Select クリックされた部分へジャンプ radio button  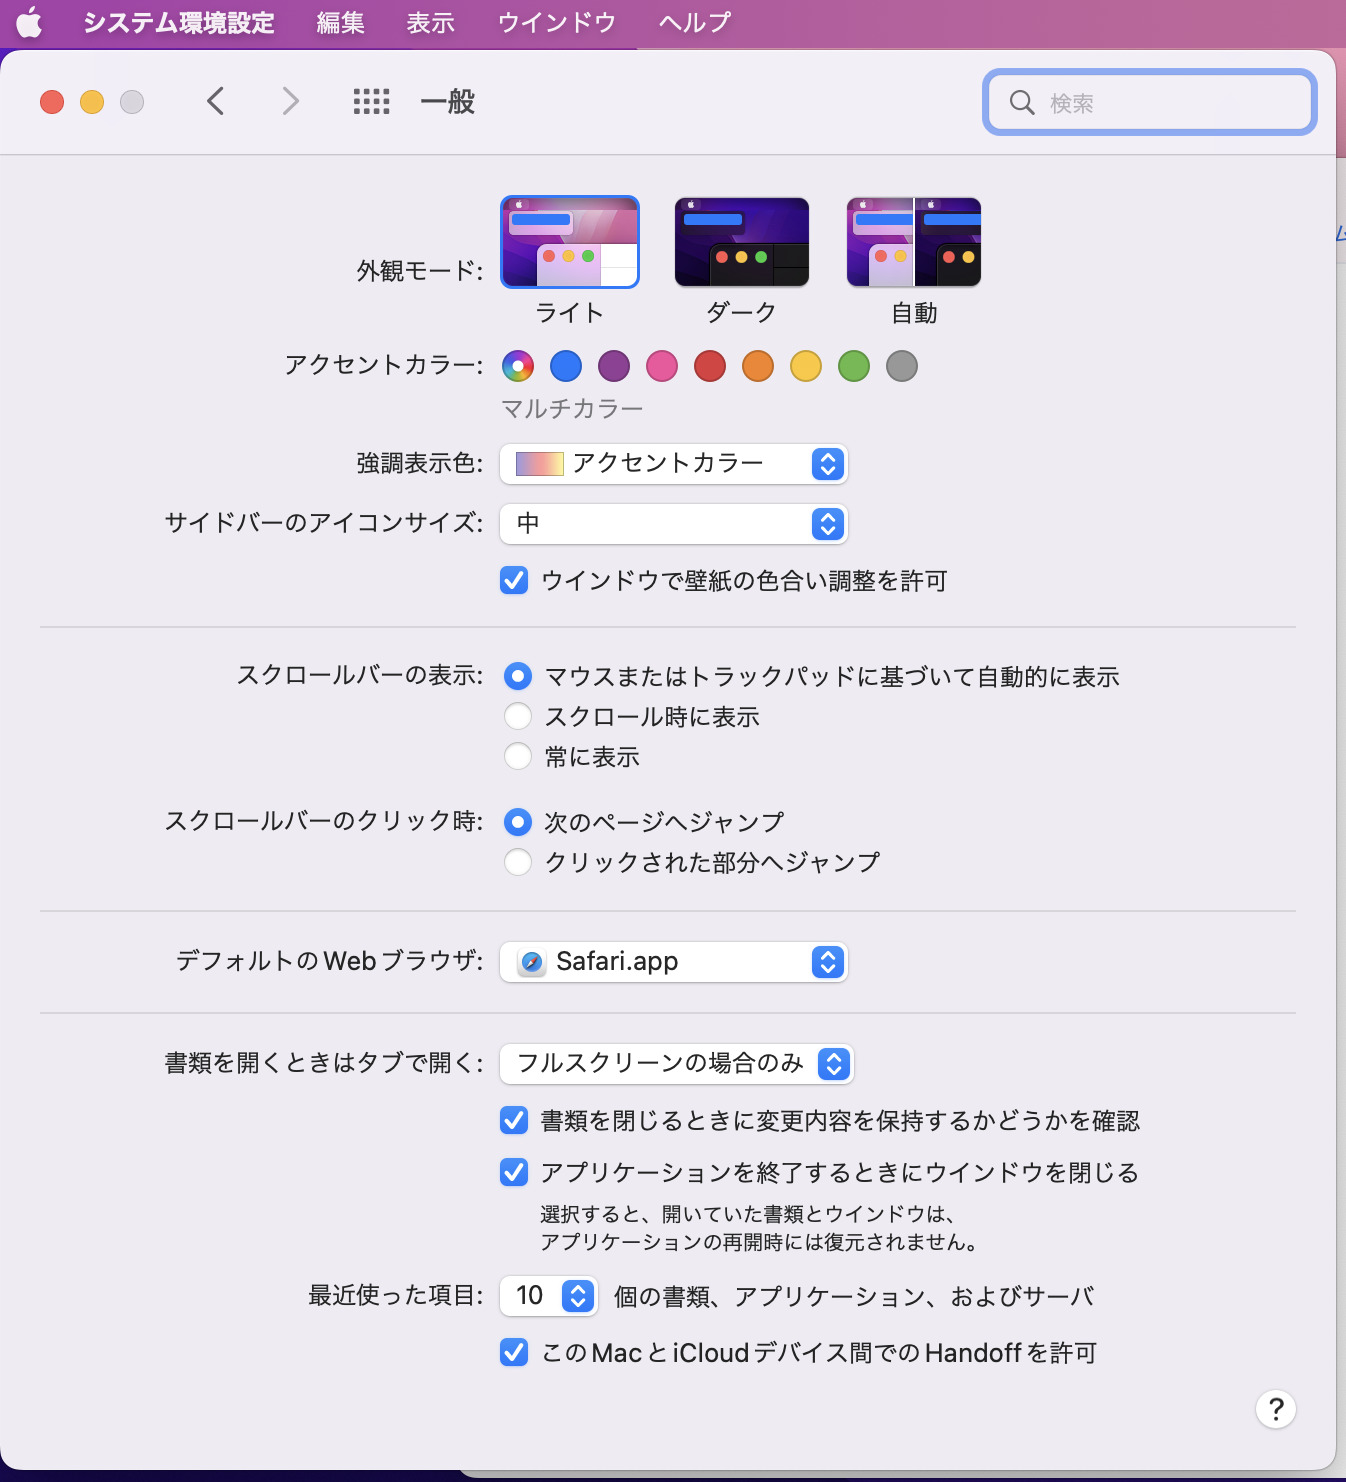518,862
